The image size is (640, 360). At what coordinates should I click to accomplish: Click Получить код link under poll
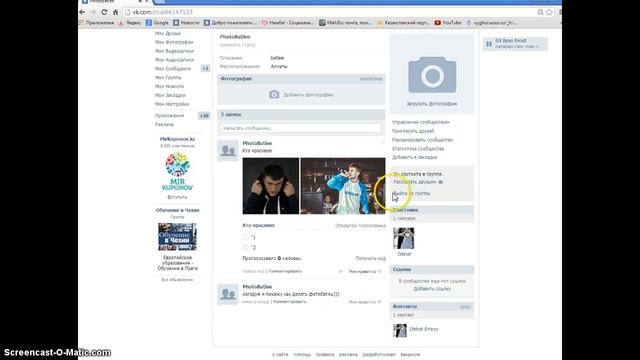[371, 258]
